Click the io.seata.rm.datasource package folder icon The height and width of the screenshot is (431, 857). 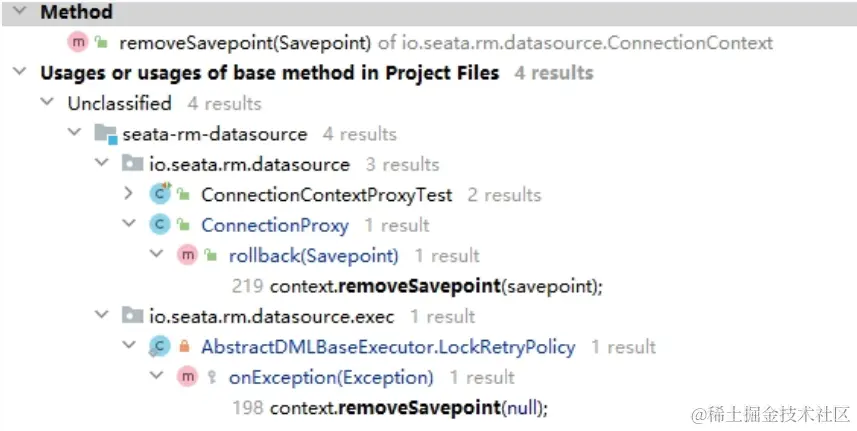[132, 163]
